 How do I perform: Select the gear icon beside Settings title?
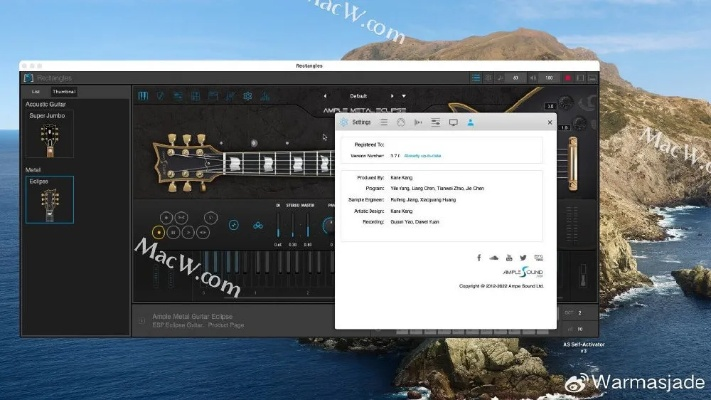click(x=345, y=122)
